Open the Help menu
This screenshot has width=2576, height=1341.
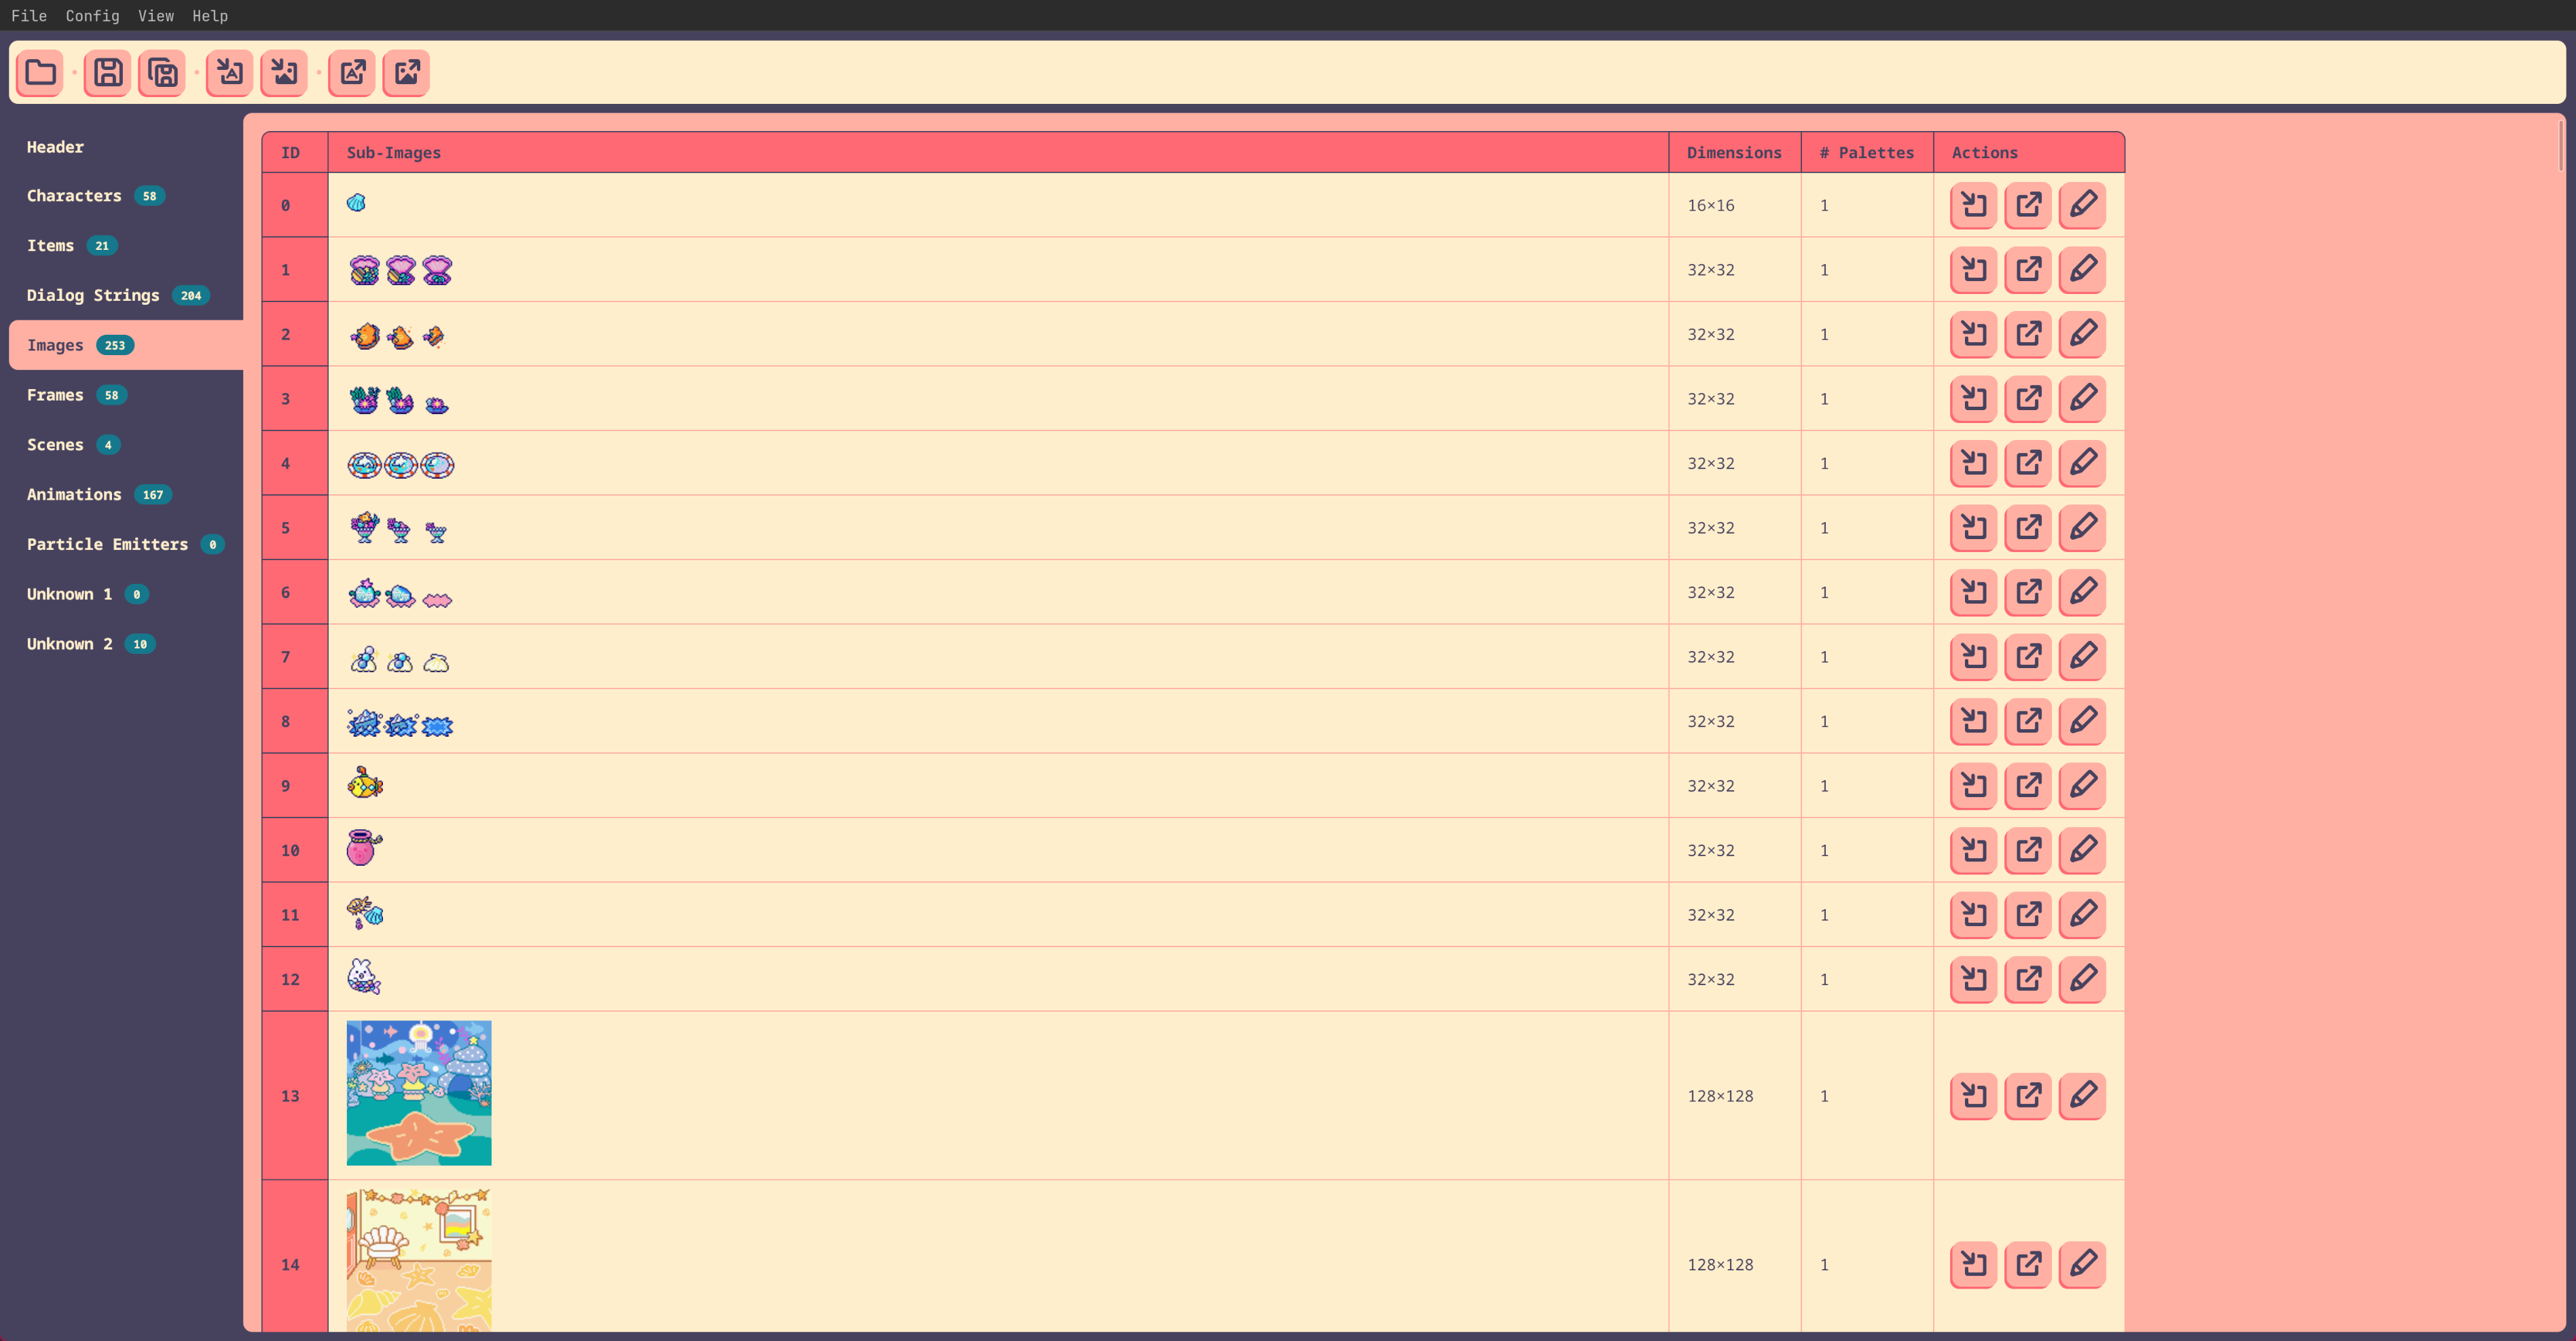pyautogui.click(x=210, y=16)
